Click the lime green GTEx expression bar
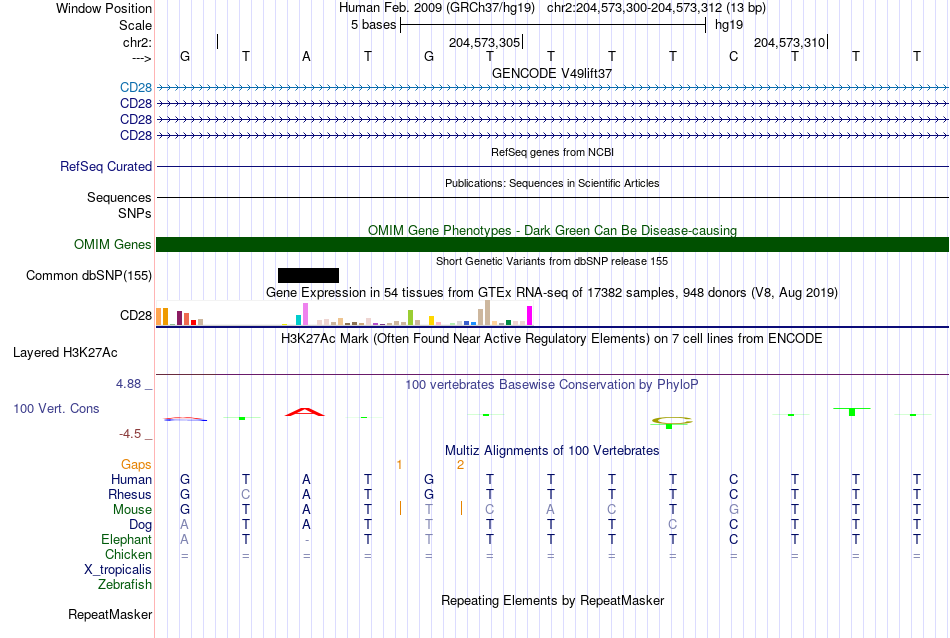950x638 pixels. click(x=410, y=317)
